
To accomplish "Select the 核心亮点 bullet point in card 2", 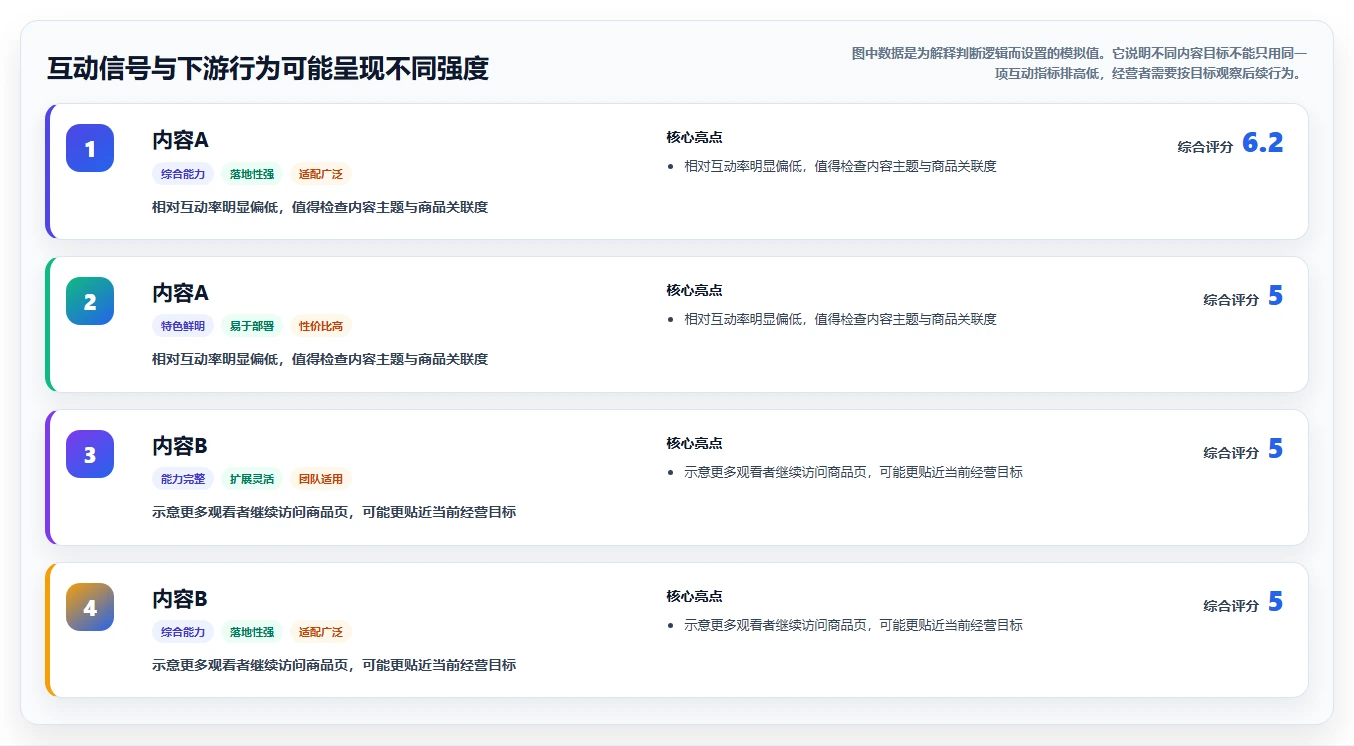I will coord(840,319).
